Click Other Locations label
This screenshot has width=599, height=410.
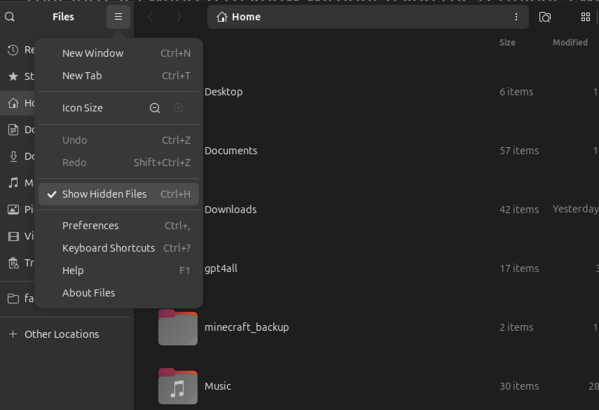pyautogui.click(x=62, y=334)
